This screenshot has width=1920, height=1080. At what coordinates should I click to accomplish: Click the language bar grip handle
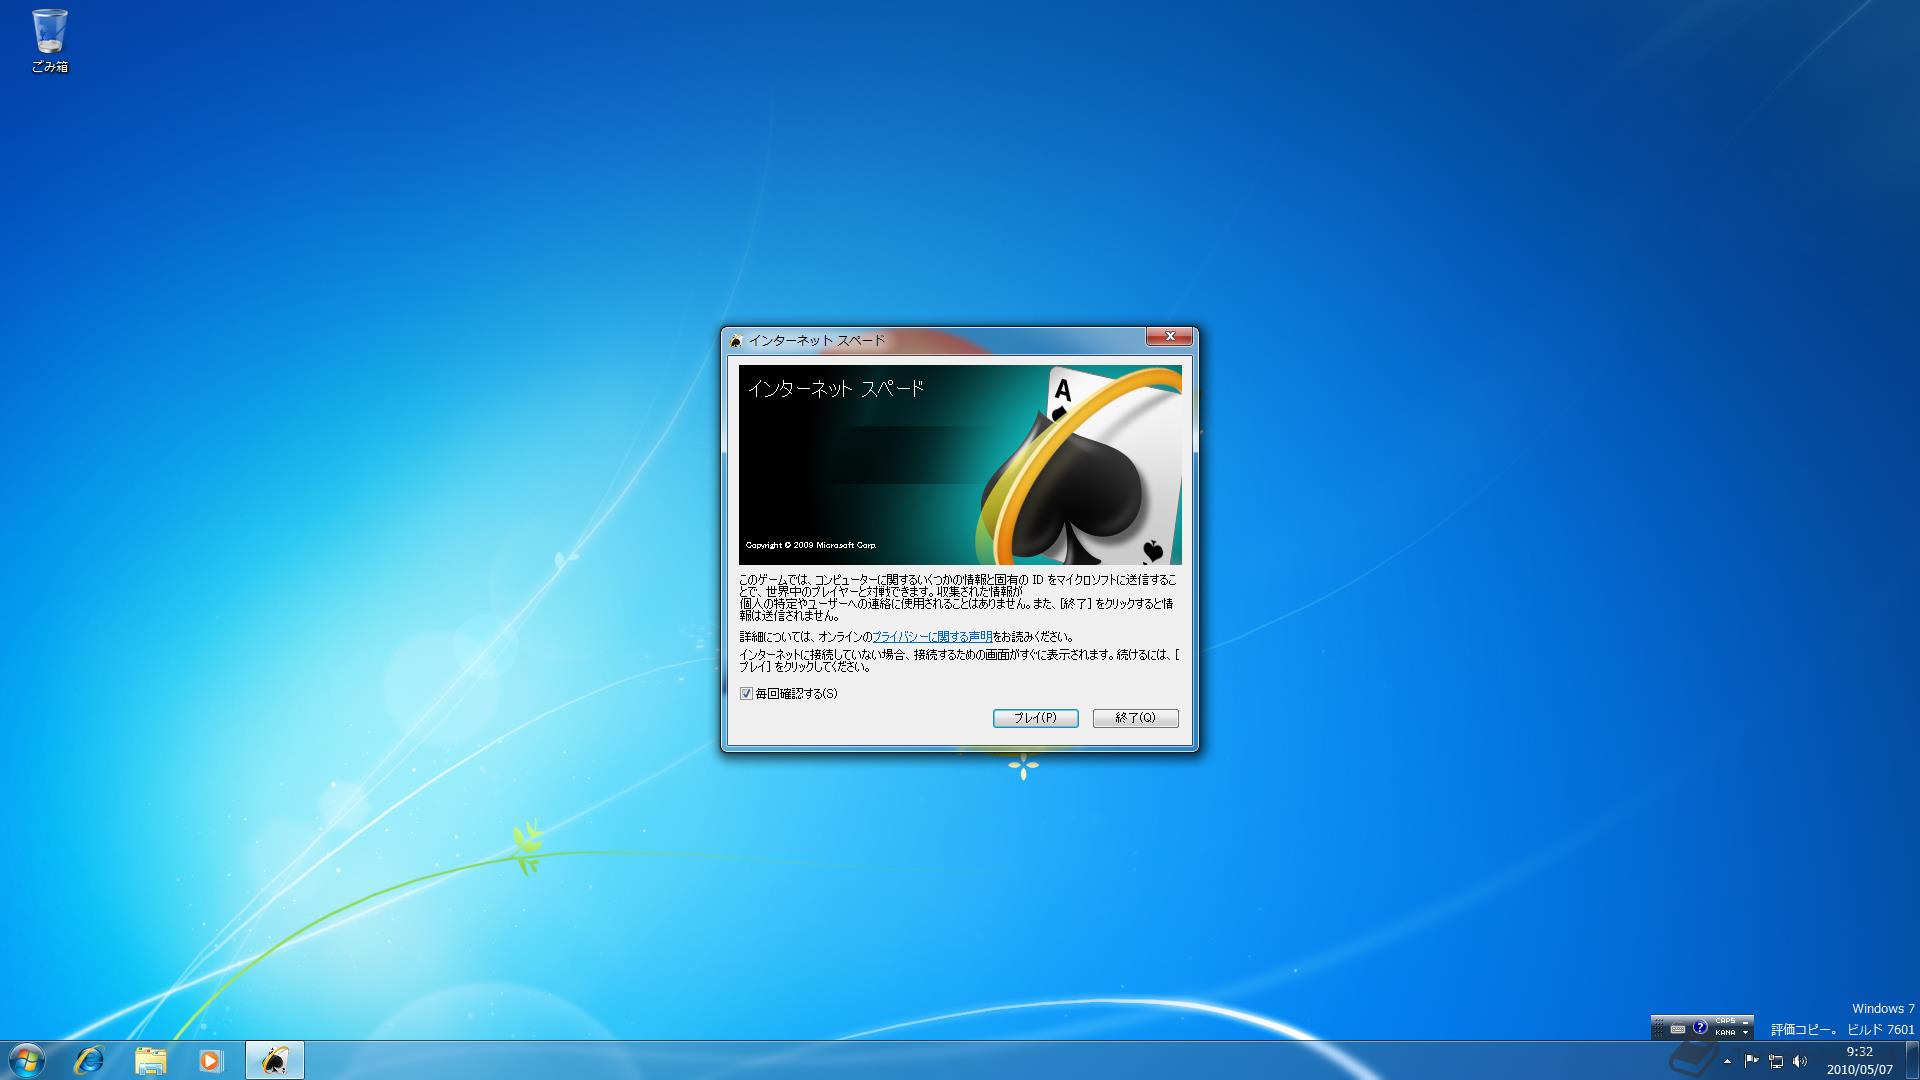tap(1659, 1028)
